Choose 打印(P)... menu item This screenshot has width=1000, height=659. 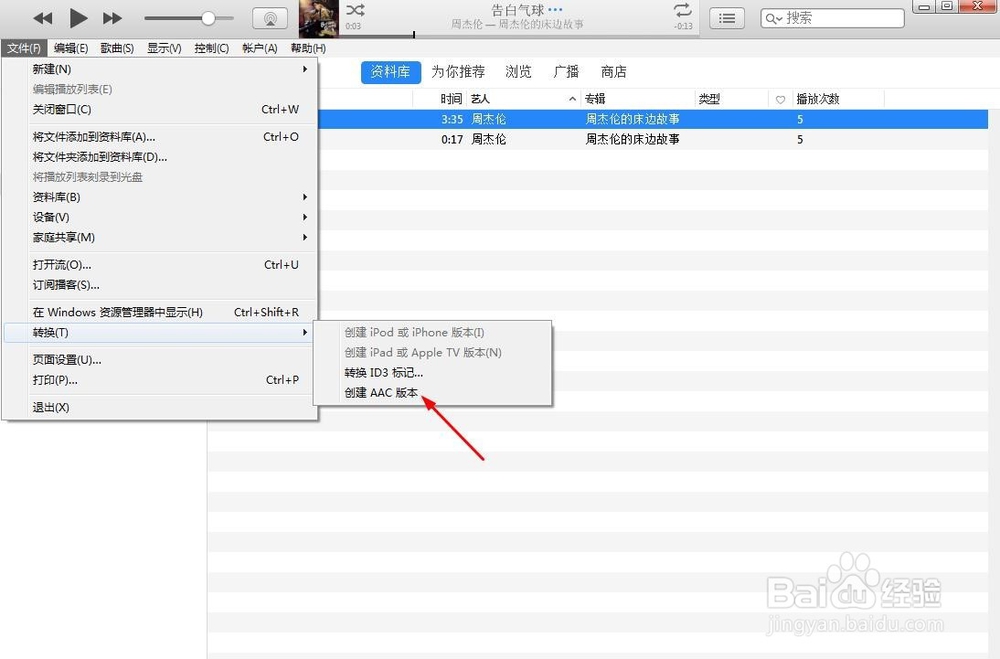(159, 380)
